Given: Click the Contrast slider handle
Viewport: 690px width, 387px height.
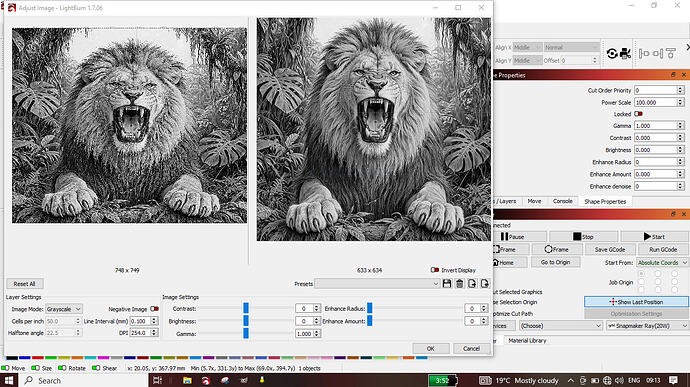Looking at the screenshot, I should pos(246,308).
